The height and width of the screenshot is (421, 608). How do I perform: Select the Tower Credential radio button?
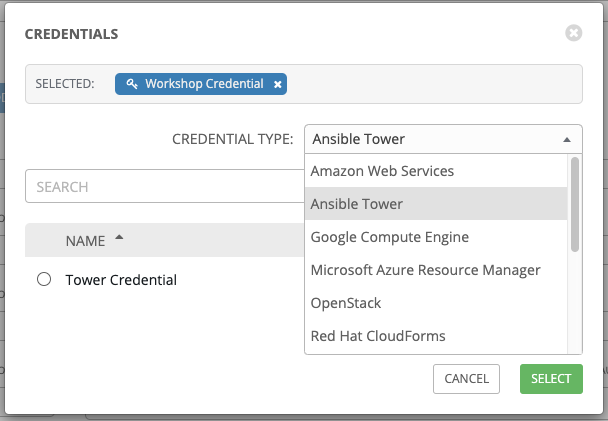point(44,279)
